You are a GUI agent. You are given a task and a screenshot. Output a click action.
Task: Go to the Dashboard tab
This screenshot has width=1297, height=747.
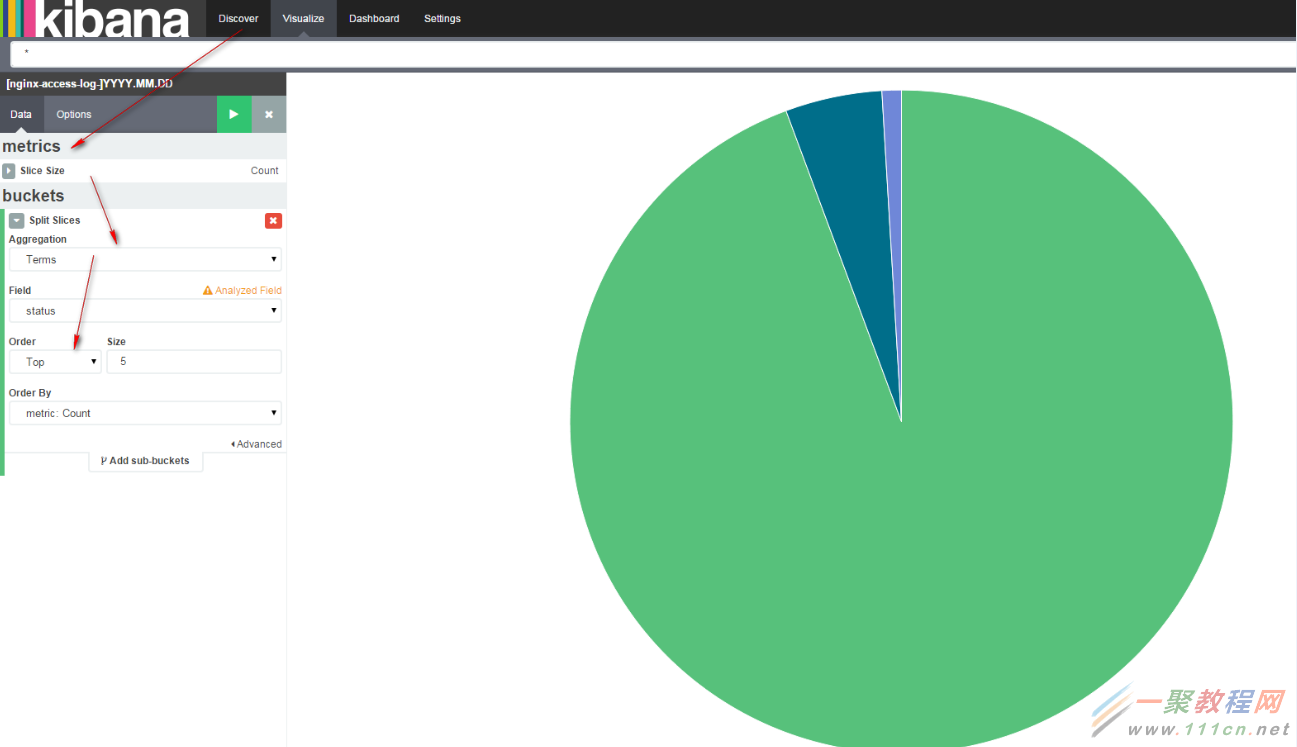click(374, 18)
